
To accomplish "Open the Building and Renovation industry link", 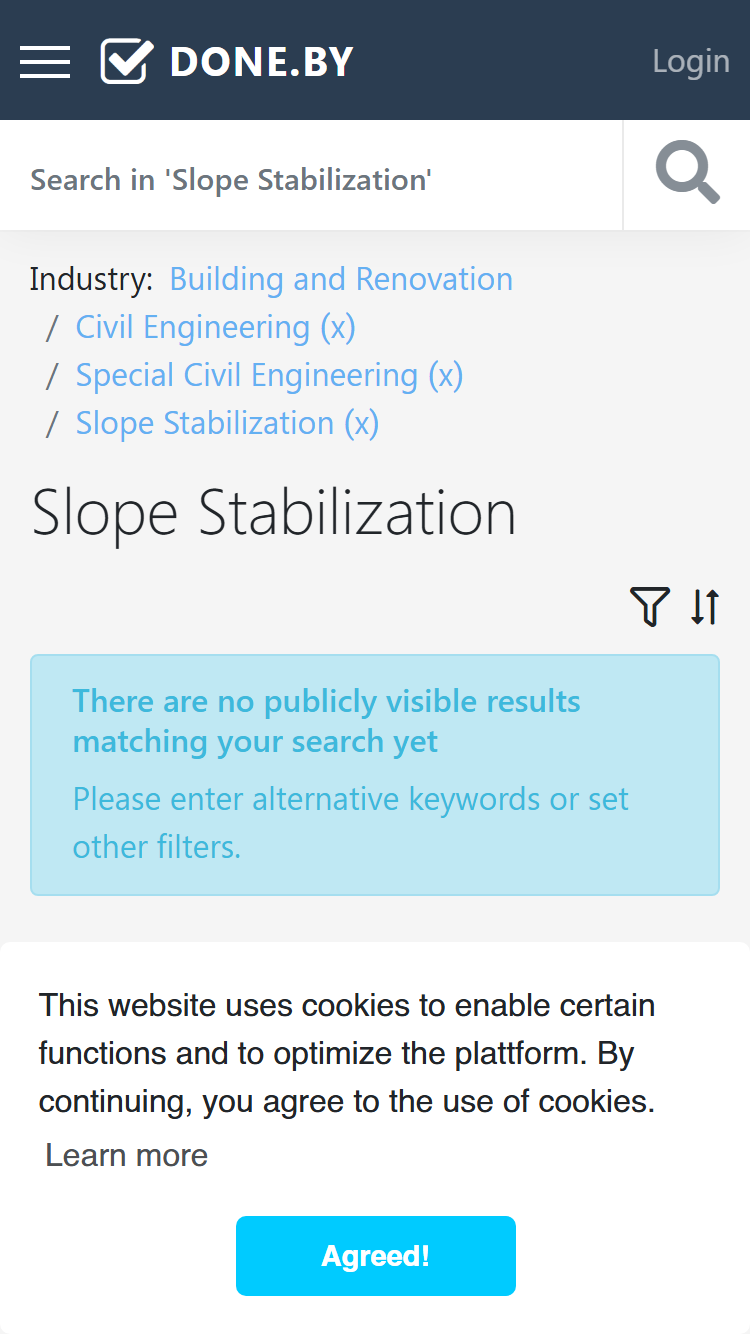I will (341, 279).
